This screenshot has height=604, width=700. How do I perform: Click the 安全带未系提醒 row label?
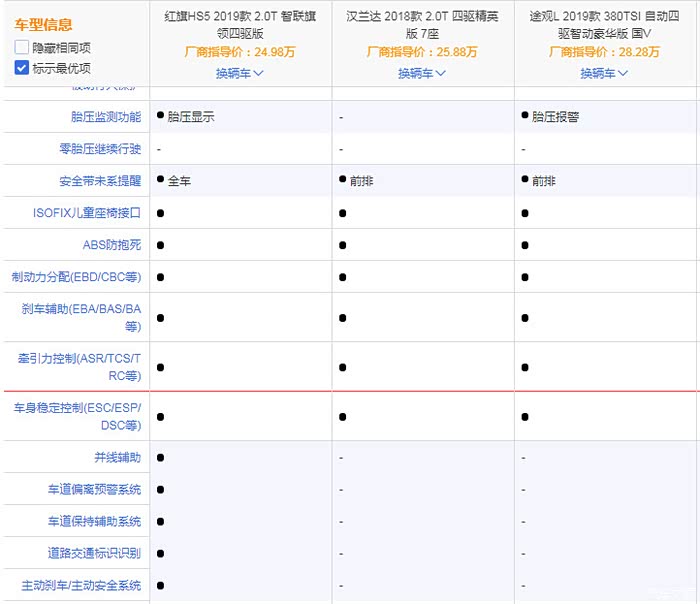[x=100, y=181]
